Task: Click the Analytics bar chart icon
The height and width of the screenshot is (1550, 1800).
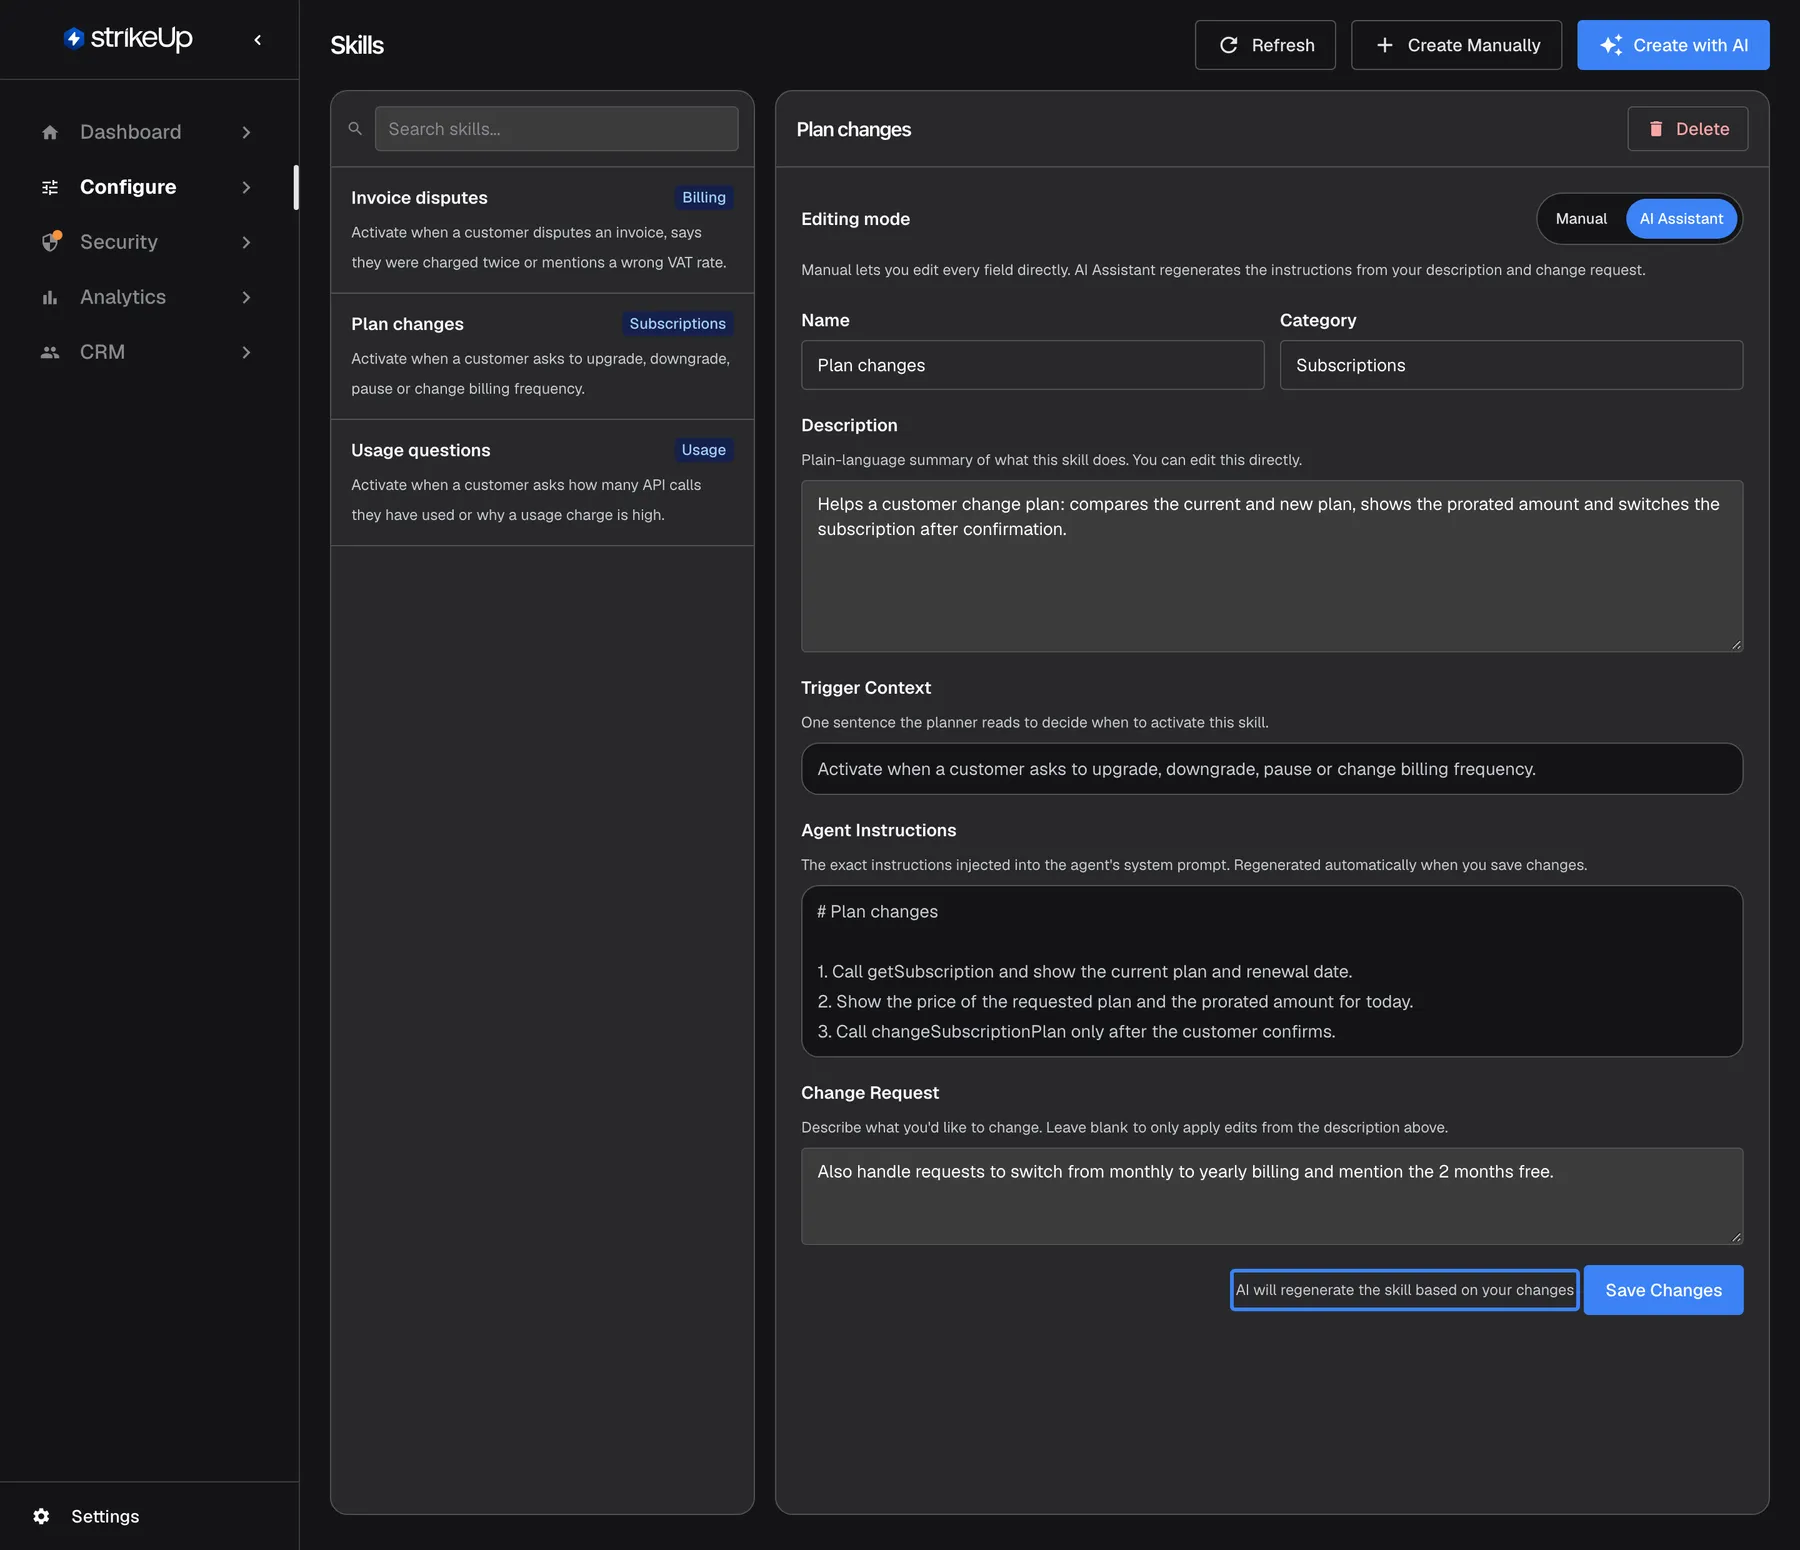Action: [x=50, y=297]
